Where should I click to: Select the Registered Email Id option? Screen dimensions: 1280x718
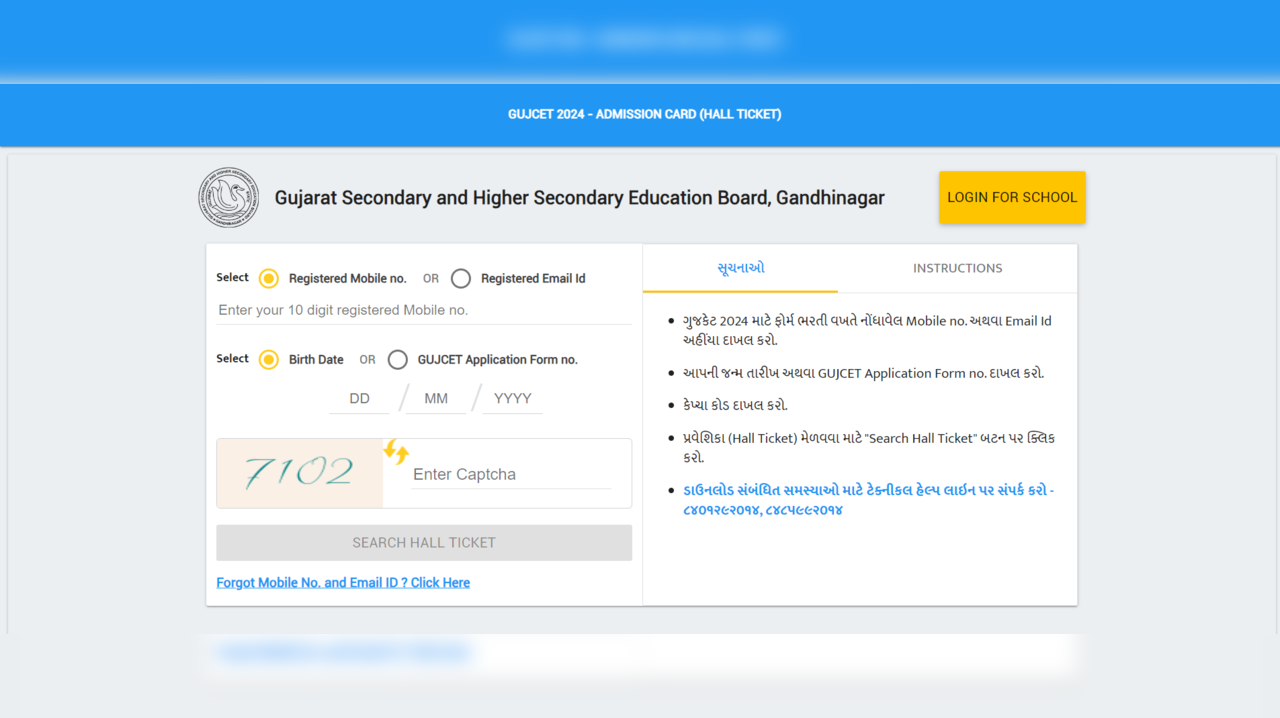pos(460,278)
